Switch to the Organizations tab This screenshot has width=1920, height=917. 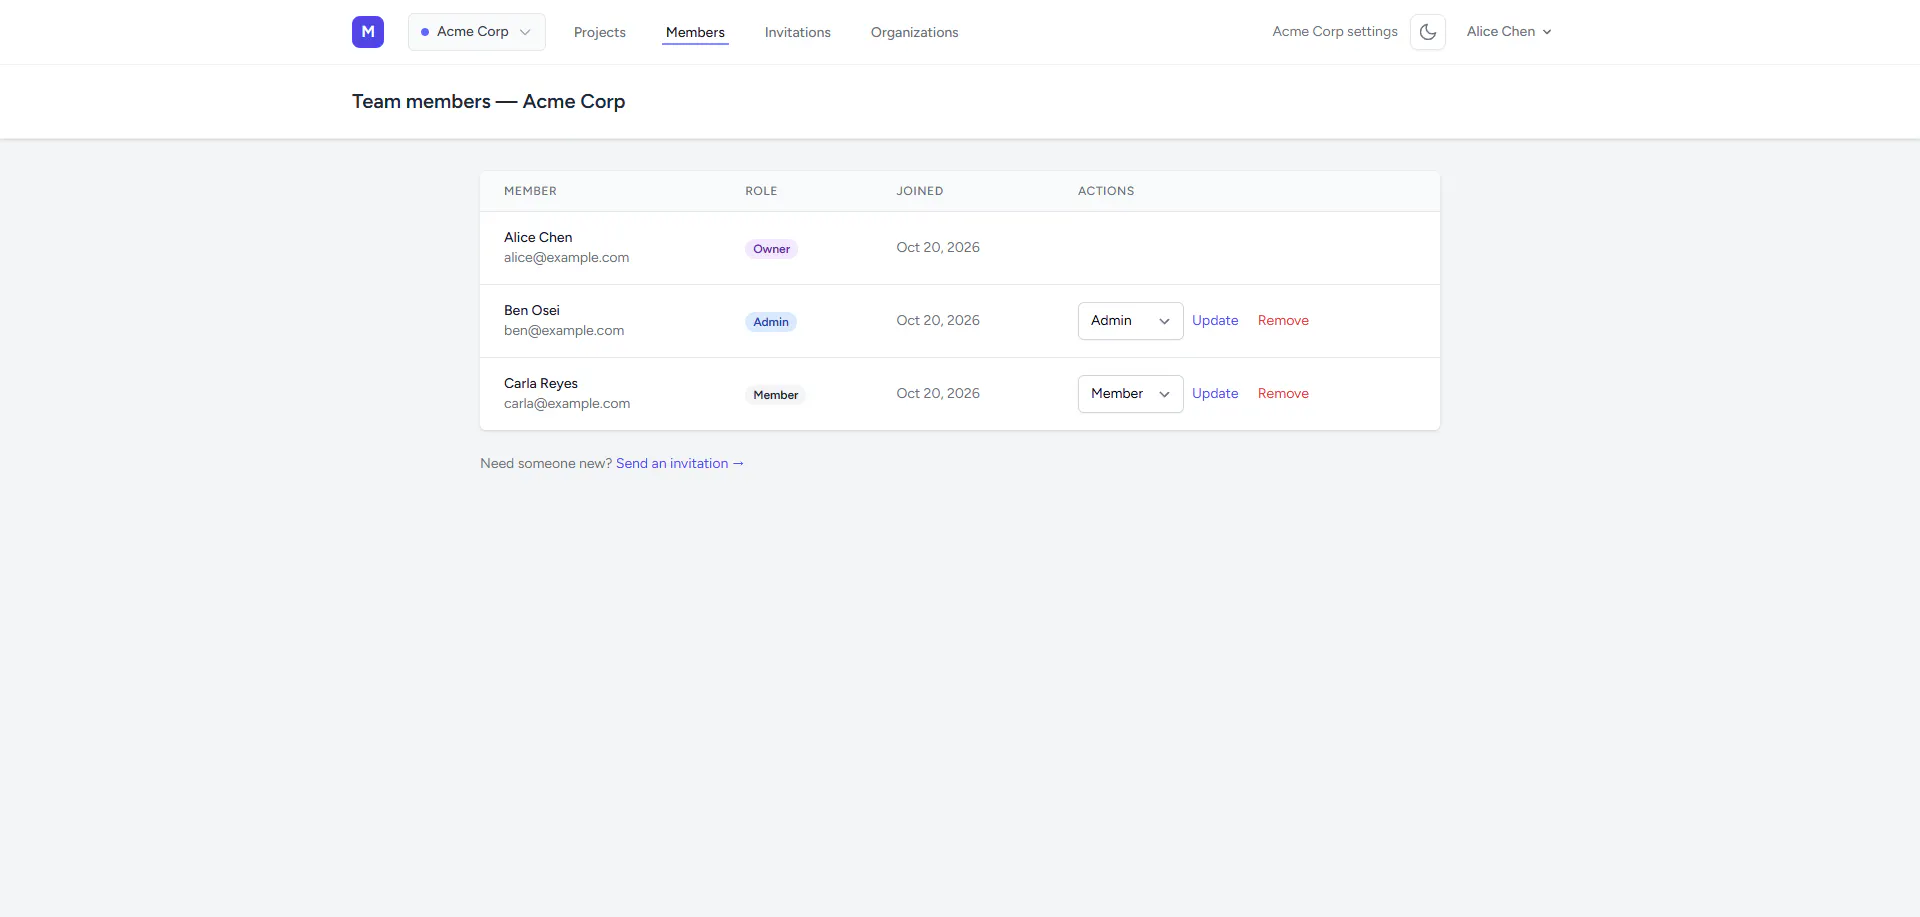(914, 32)
